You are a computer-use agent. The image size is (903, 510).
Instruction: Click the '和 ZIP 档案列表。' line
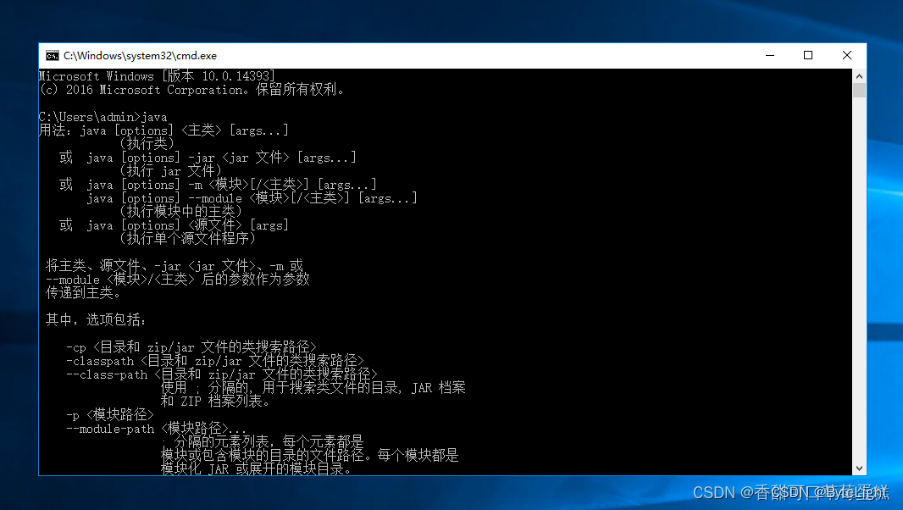[215, 402]
